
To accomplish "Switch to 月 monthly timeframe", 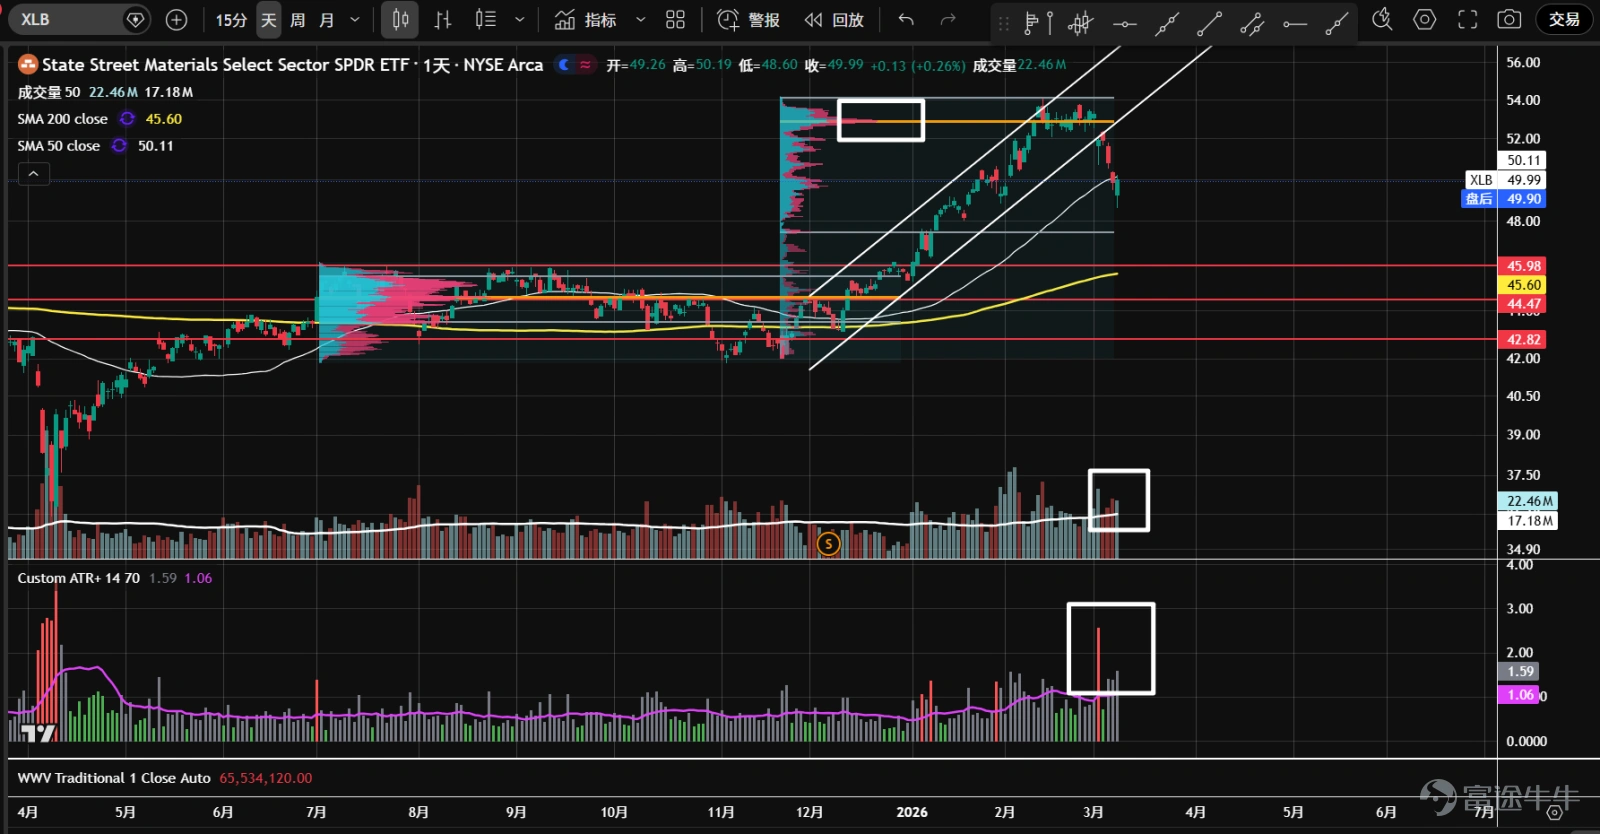I will click(326, 19).
